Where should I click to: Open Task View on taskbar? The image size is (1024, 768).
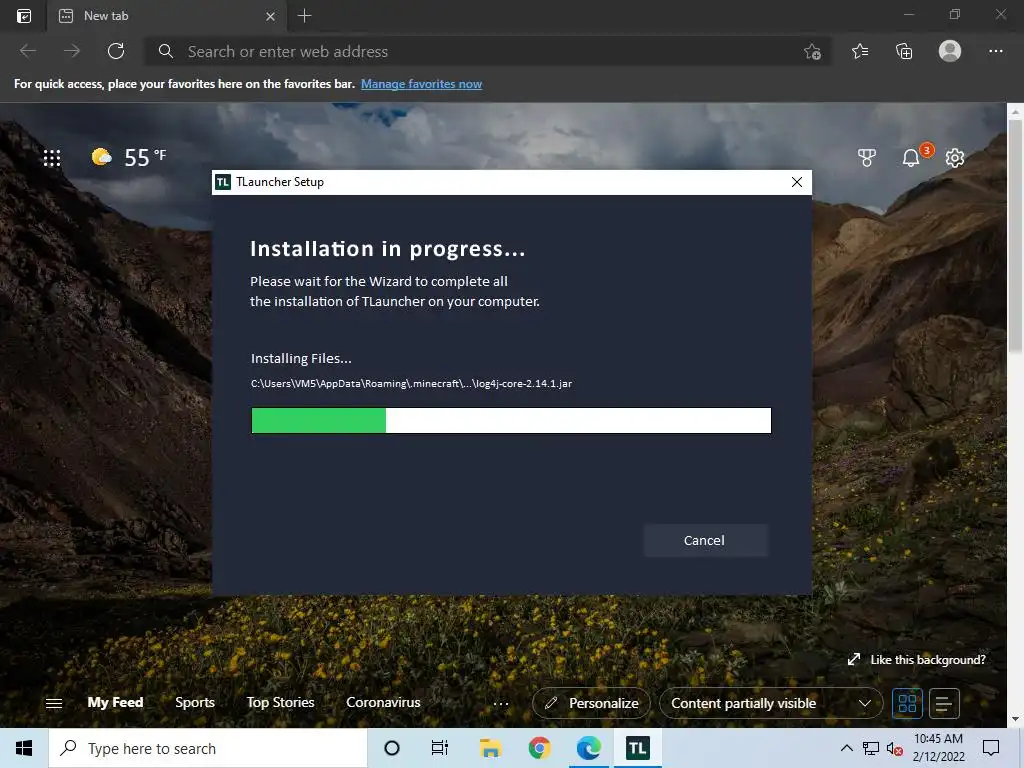pos(440,748)
